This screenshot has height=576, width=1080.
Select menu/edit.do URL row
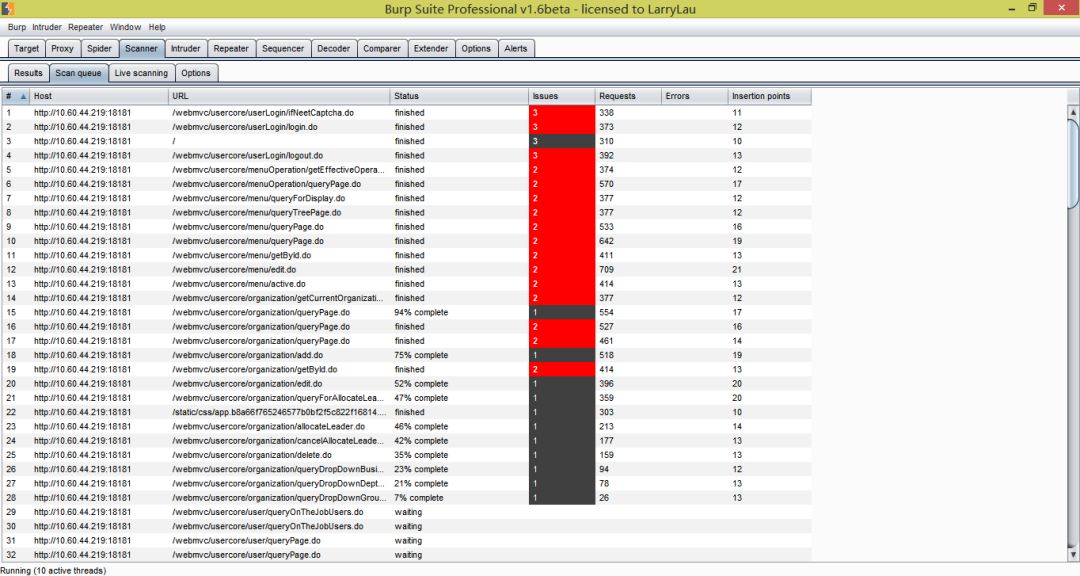[234, 269]
